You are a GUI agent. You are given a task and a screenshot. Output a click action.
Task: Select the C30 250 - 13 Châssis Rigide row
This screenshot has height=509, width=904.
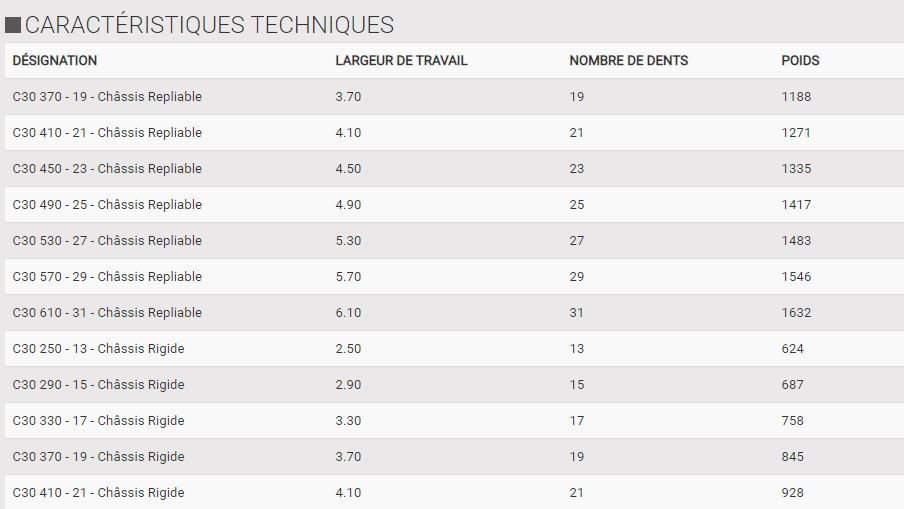click(x=98, y=349)
